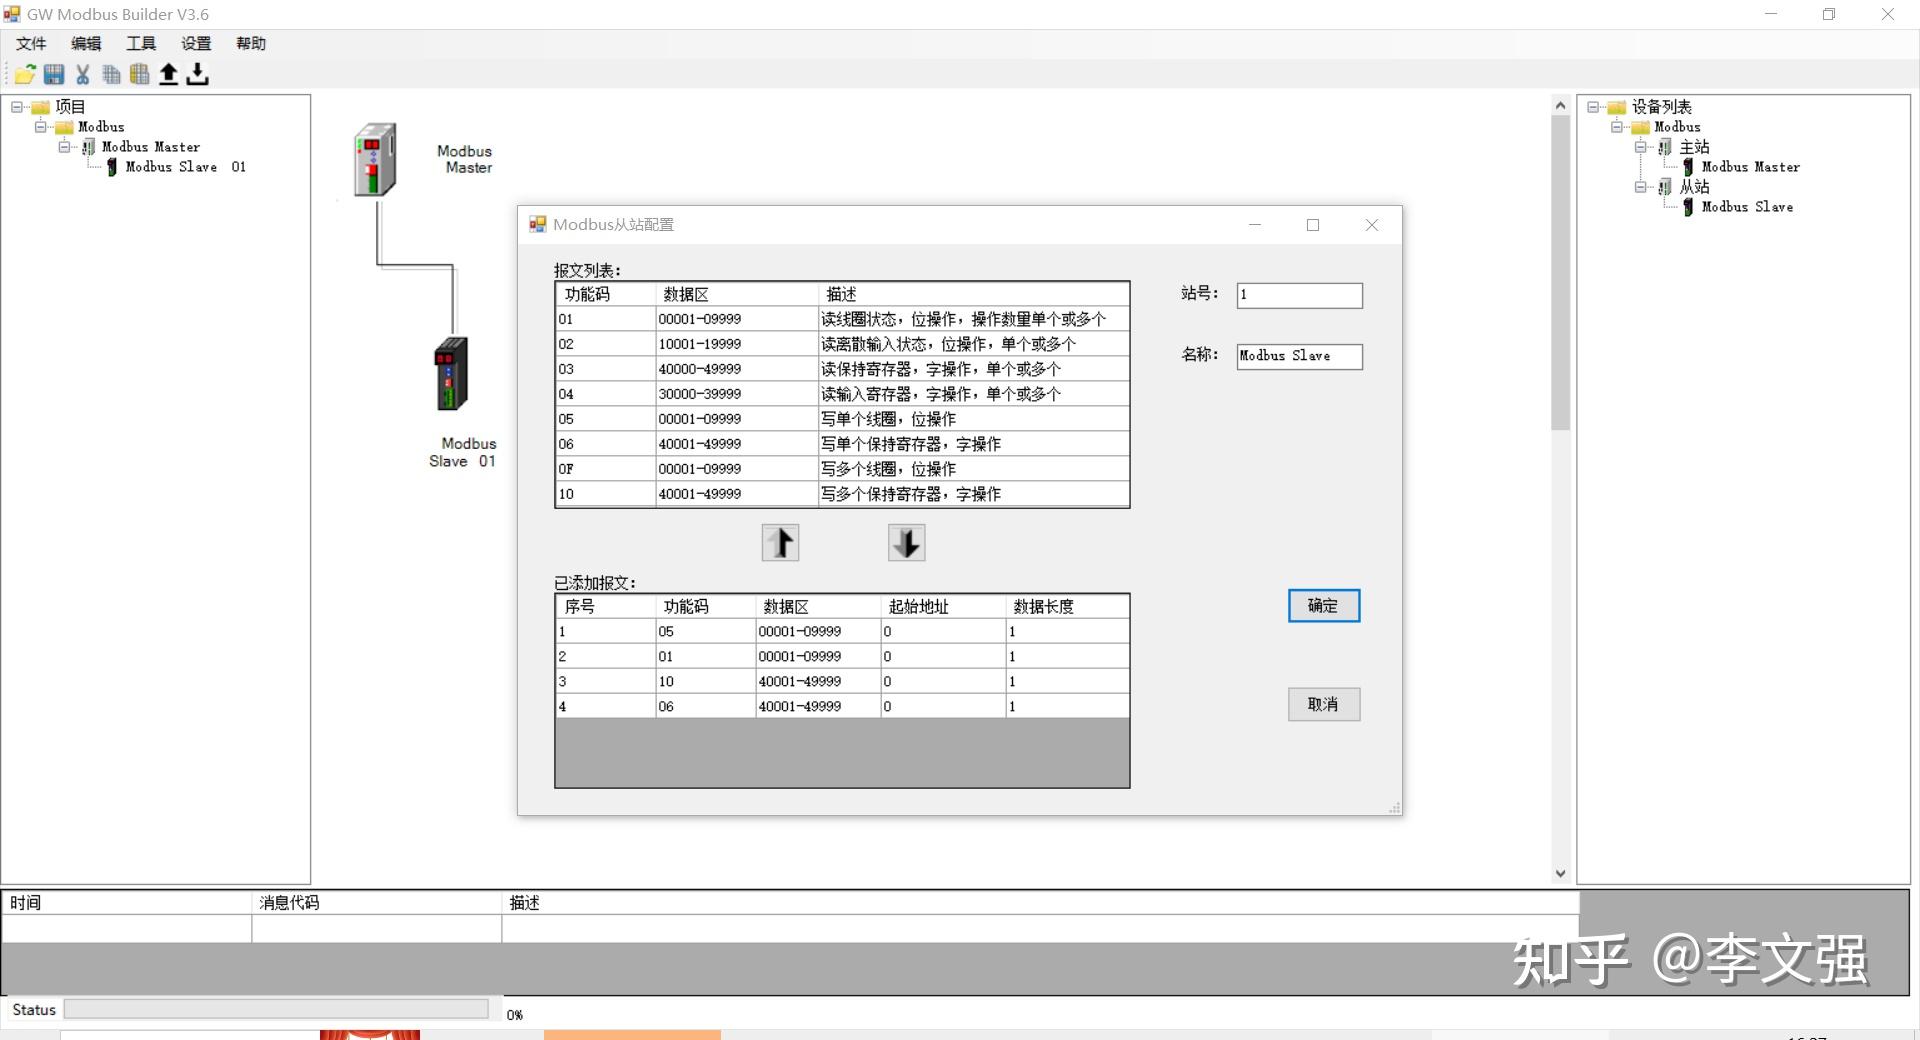Collapse the 主站 node in the right panel

[x=1641, y=146]
